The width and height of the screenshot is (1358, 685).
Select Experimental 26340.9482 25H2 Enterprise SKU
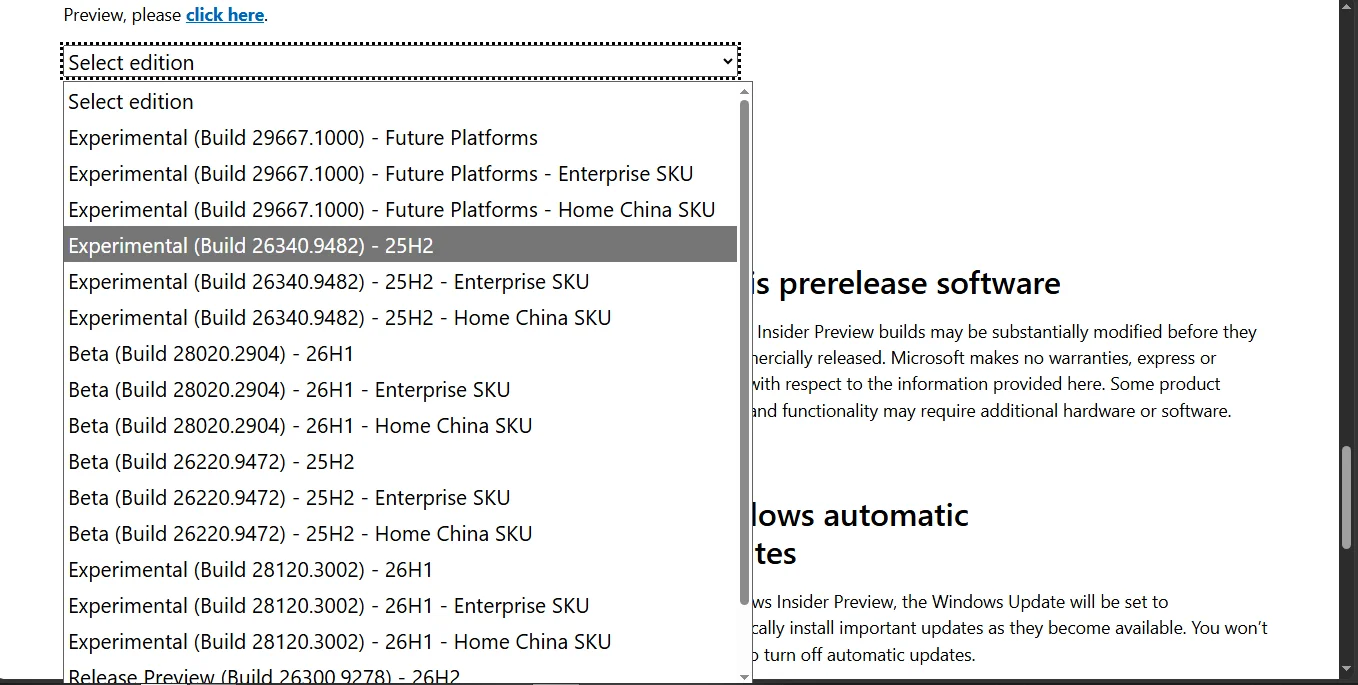(x=400, y=282)
